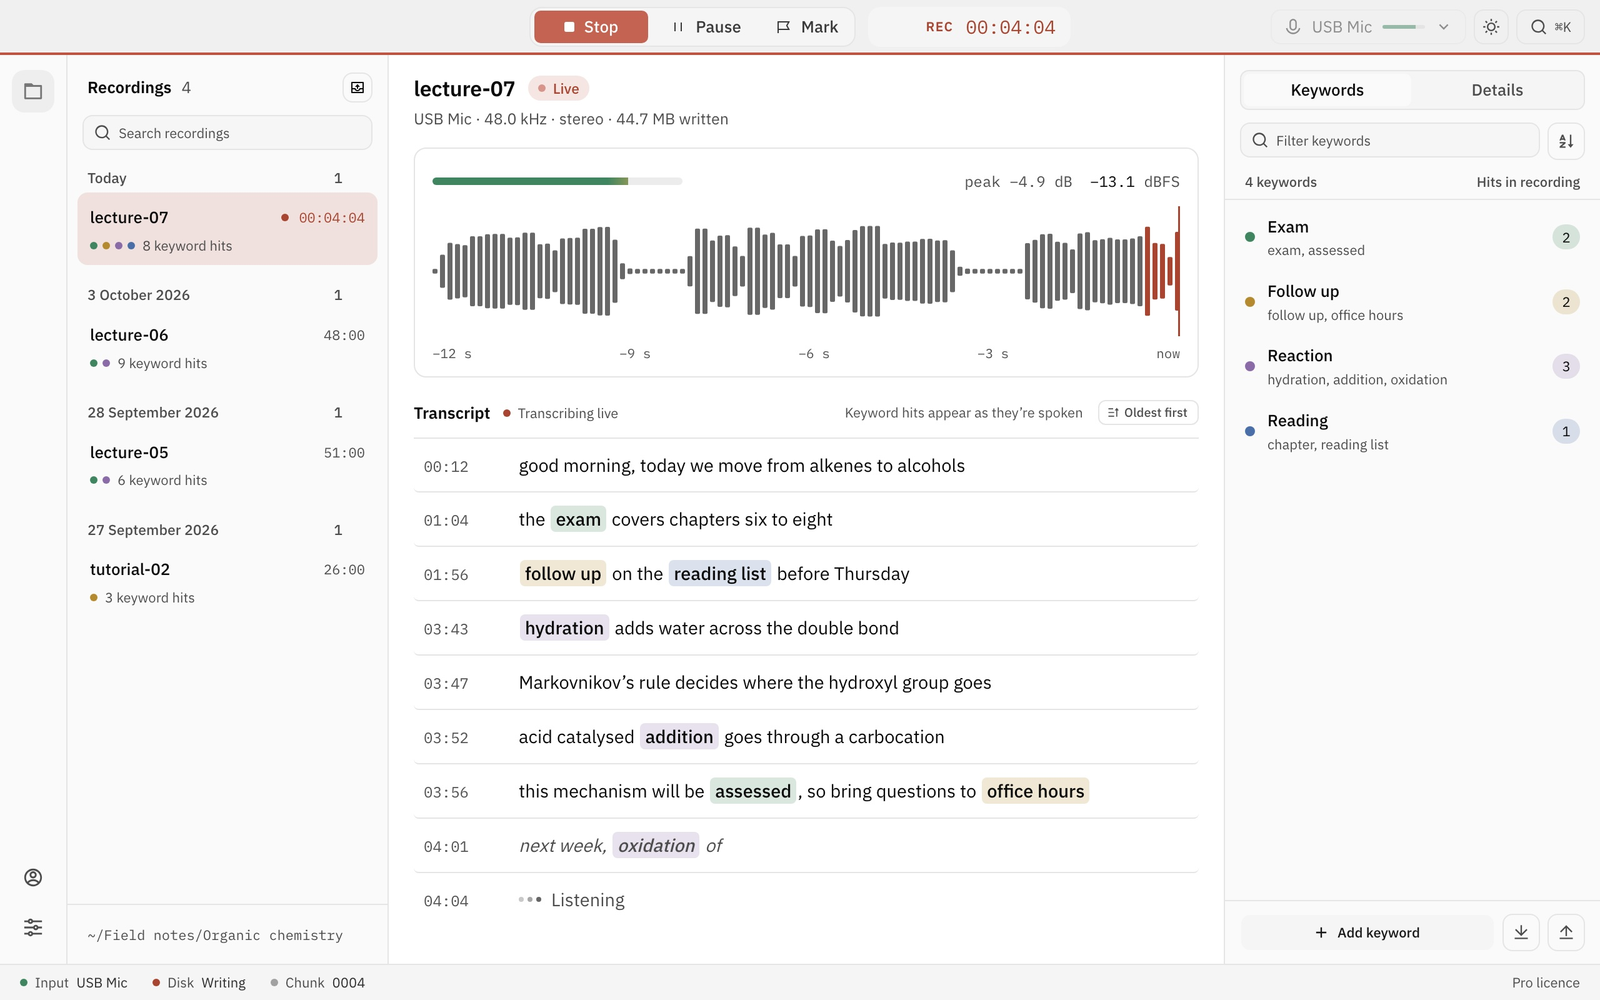Switch to the Keywords tab
Viewport: 1600px width, 1000px height.
(x=1327, y=90)
